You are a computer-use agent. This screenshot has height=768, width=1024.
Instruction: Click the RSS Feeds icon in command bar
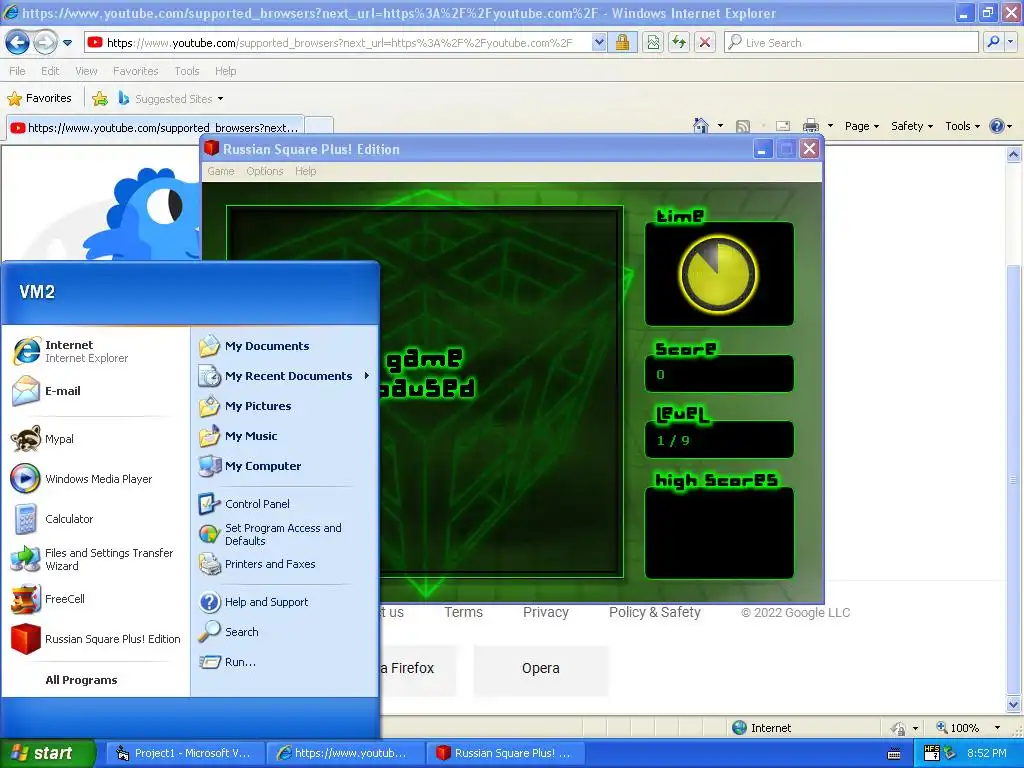(743, 126)
